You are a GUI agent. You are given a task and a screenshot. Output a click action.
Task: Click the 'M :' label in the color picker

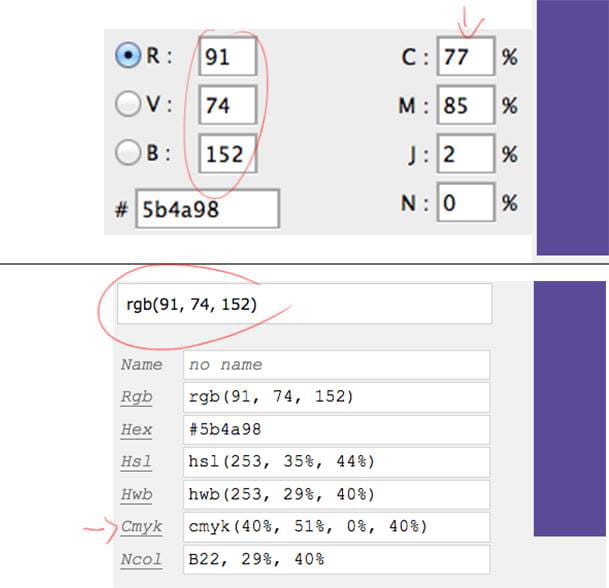pyautogui.click(x=413, y=106)
